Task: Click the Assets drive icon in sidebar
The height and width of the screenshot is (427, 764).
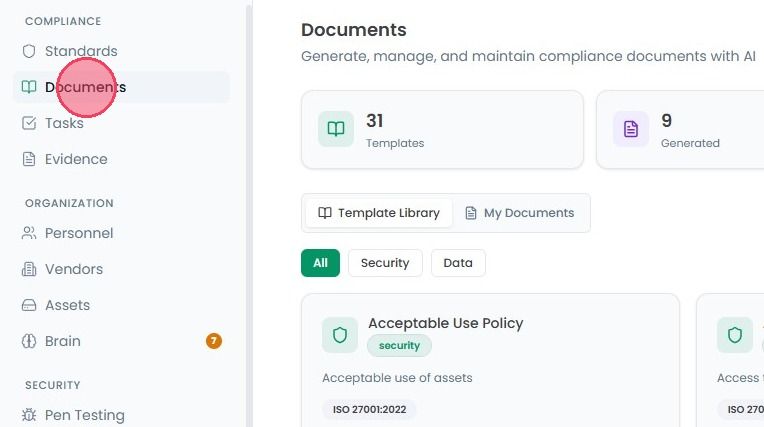Action: click(x=29, y=306)
